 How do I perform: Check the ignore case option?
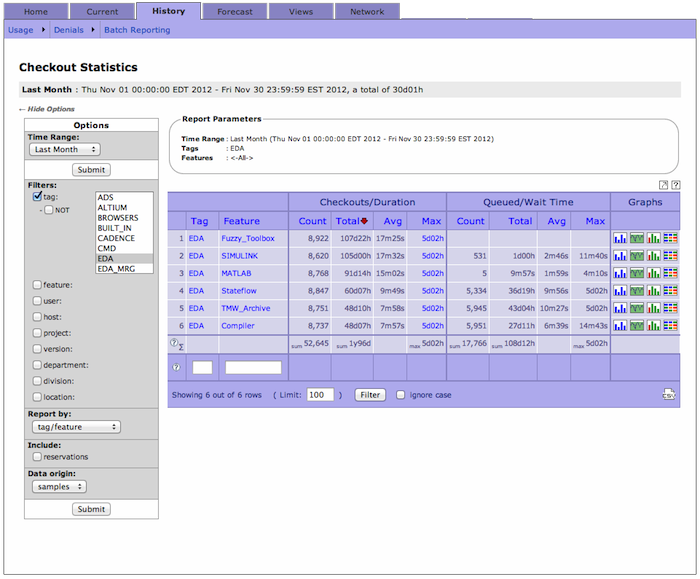click(x=401, y=395)
